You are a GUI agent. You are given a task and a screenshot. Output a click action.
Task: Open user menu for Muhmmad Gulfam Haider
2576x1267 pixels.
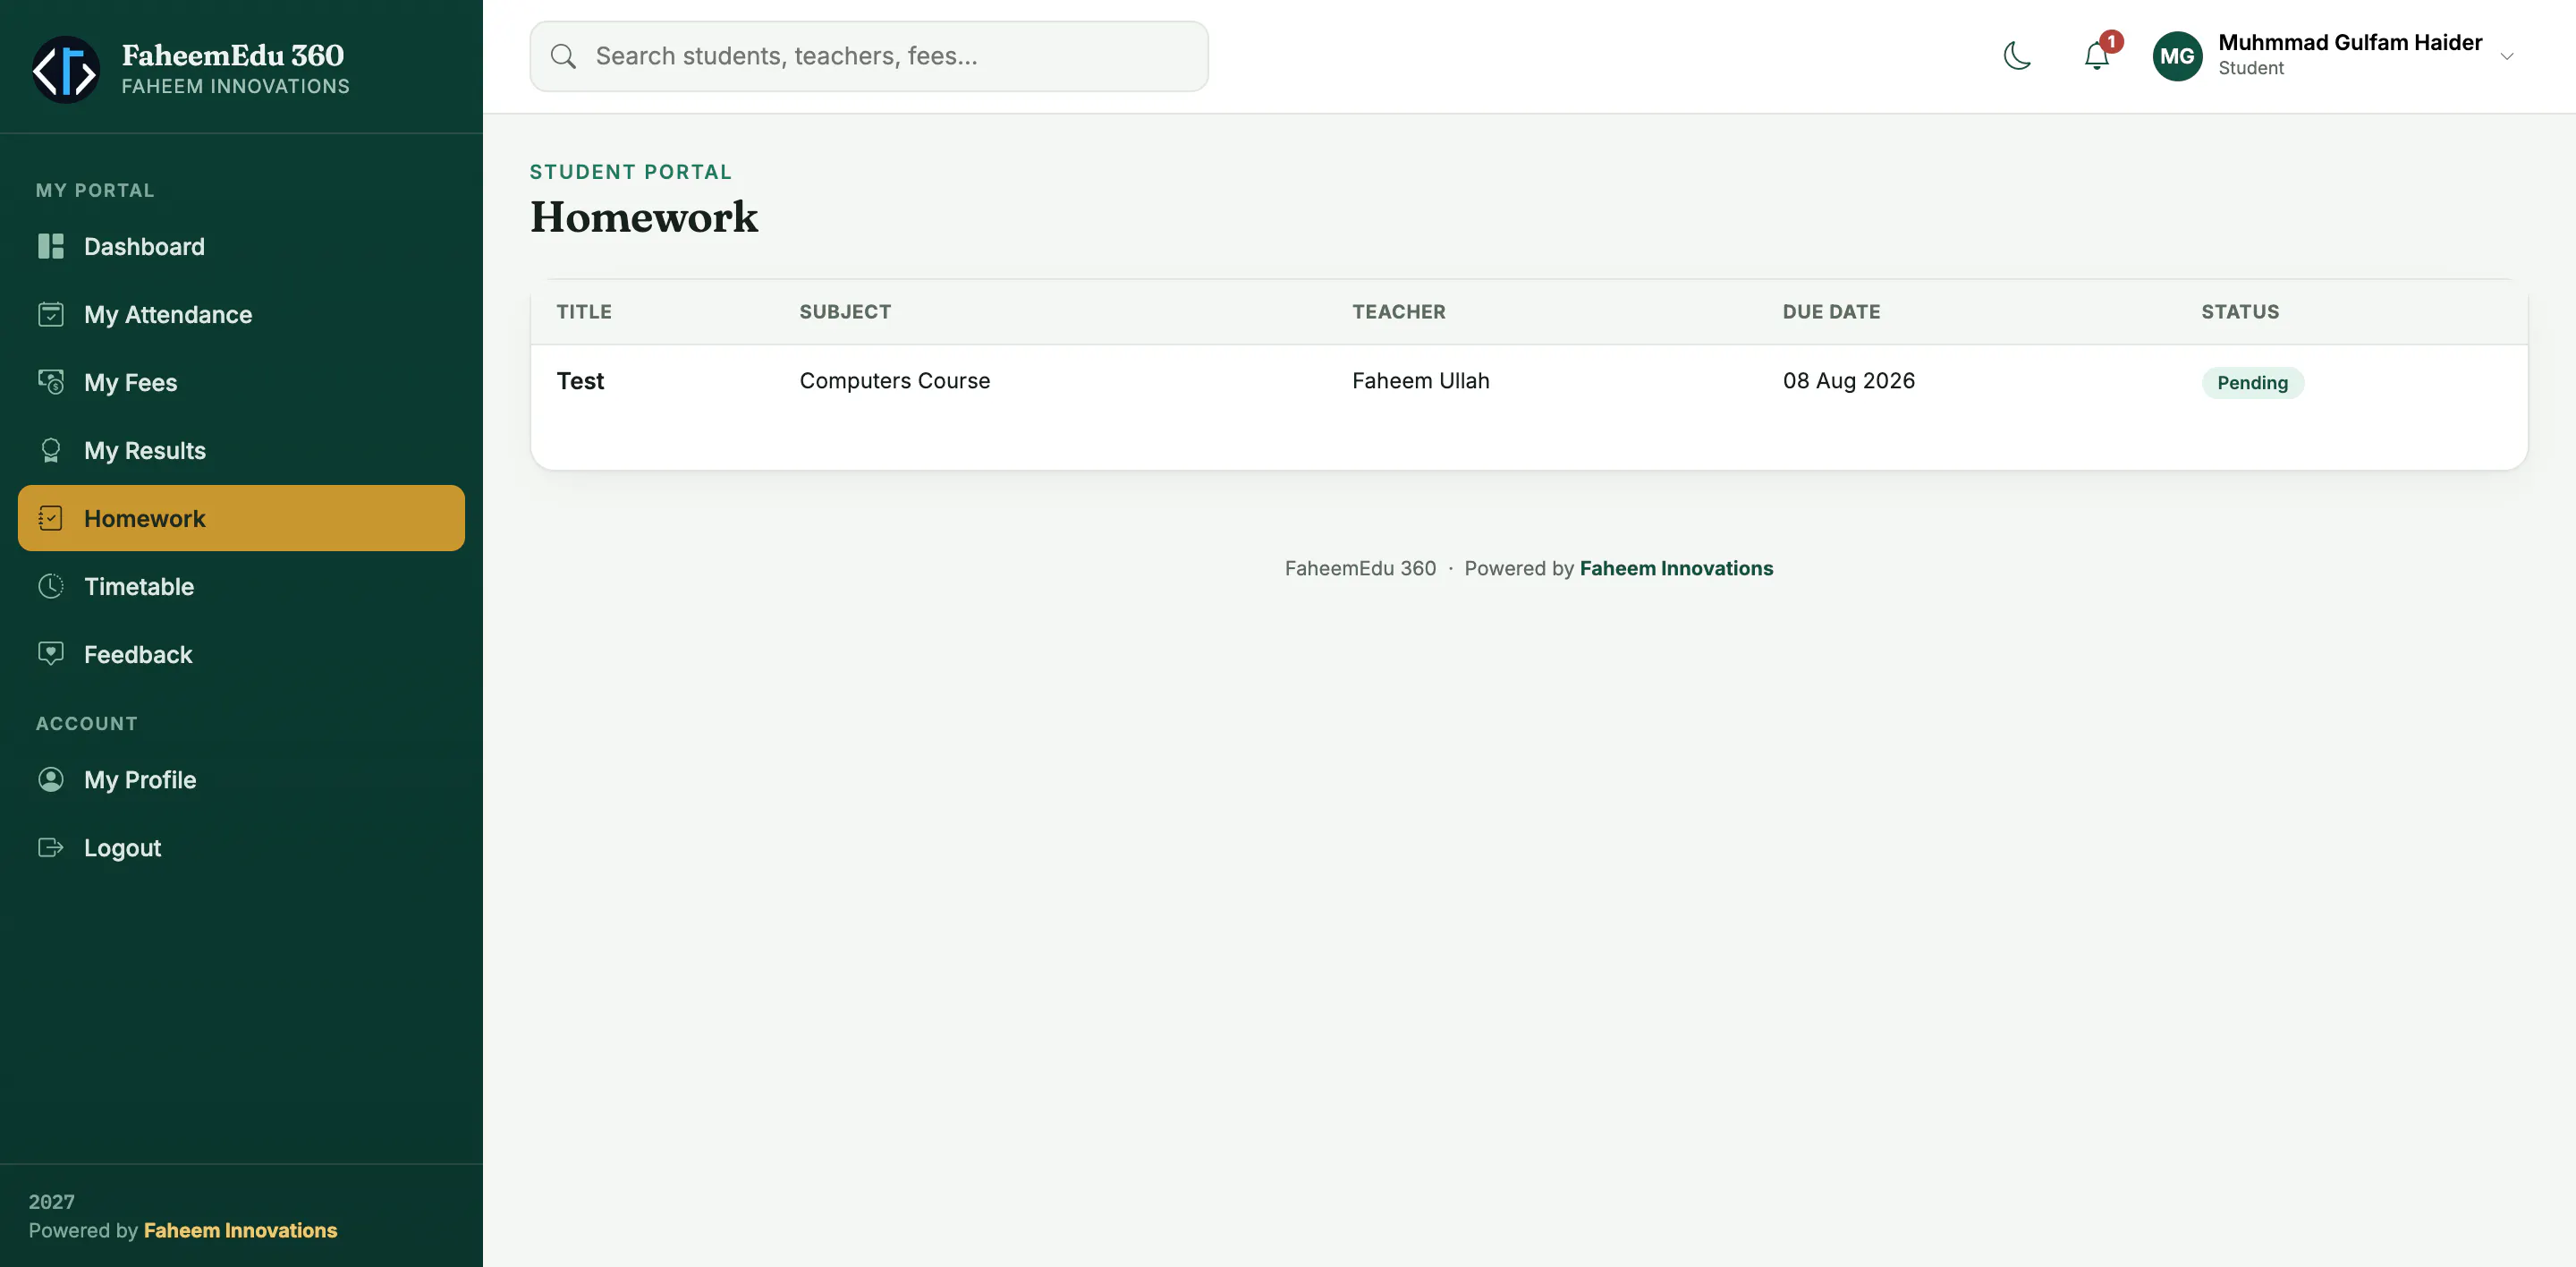pyautogui.click(x=2334, y=56)
